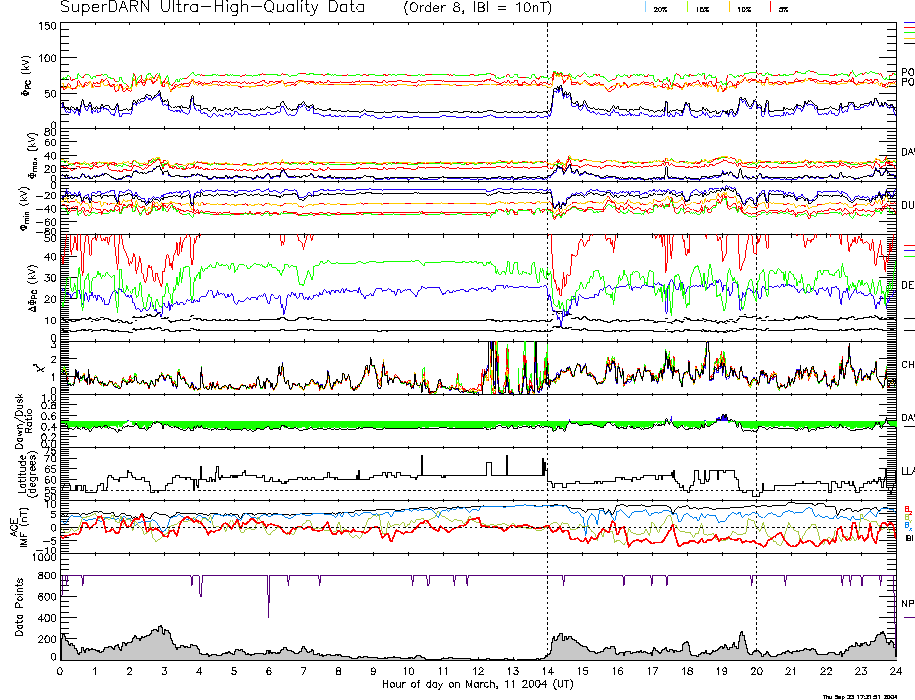This screenshot has height=700, width=915.
Task: Click hour tick label '4' on time axis
Action: [200, 671]
